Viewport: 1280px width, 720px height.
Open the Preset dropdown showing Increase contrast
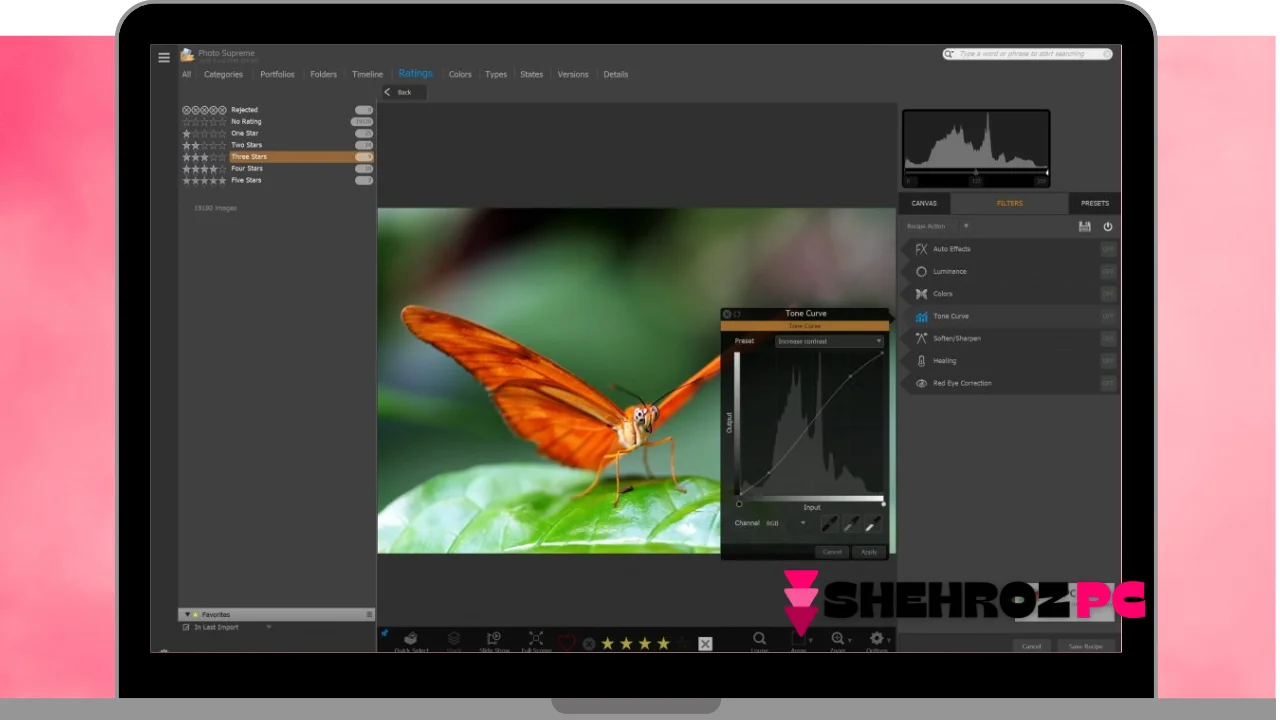pos(829,341)
